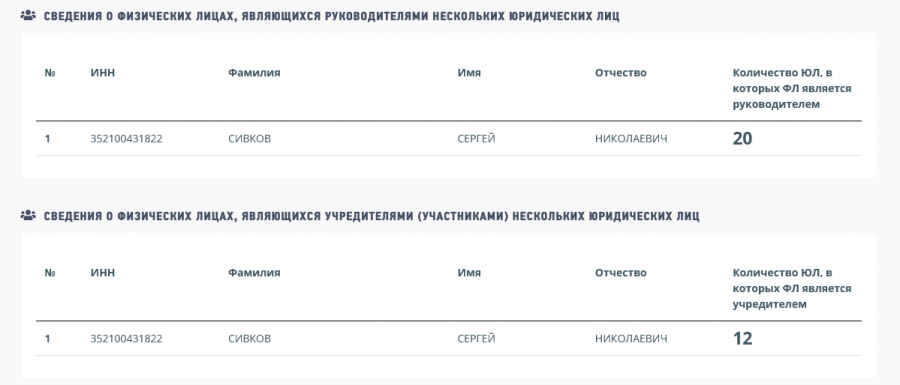
Task: Select the Фамилия column header in the founders table
Action: tap(254, 273)
